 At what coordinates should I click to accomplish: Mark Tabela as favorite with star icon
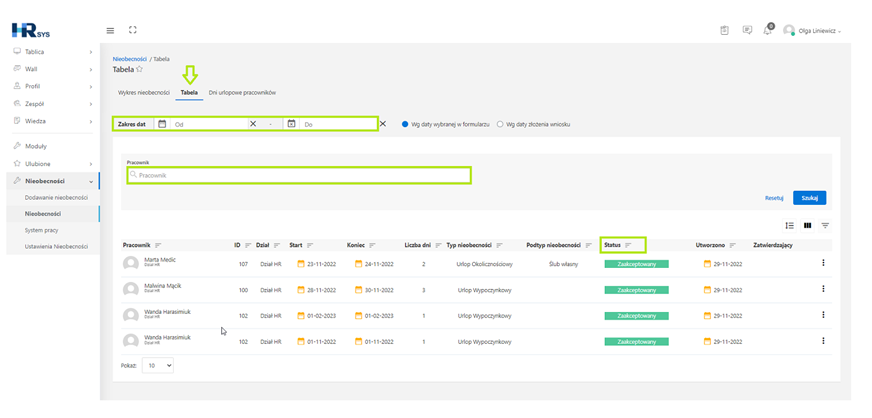[x=140, y=69]
